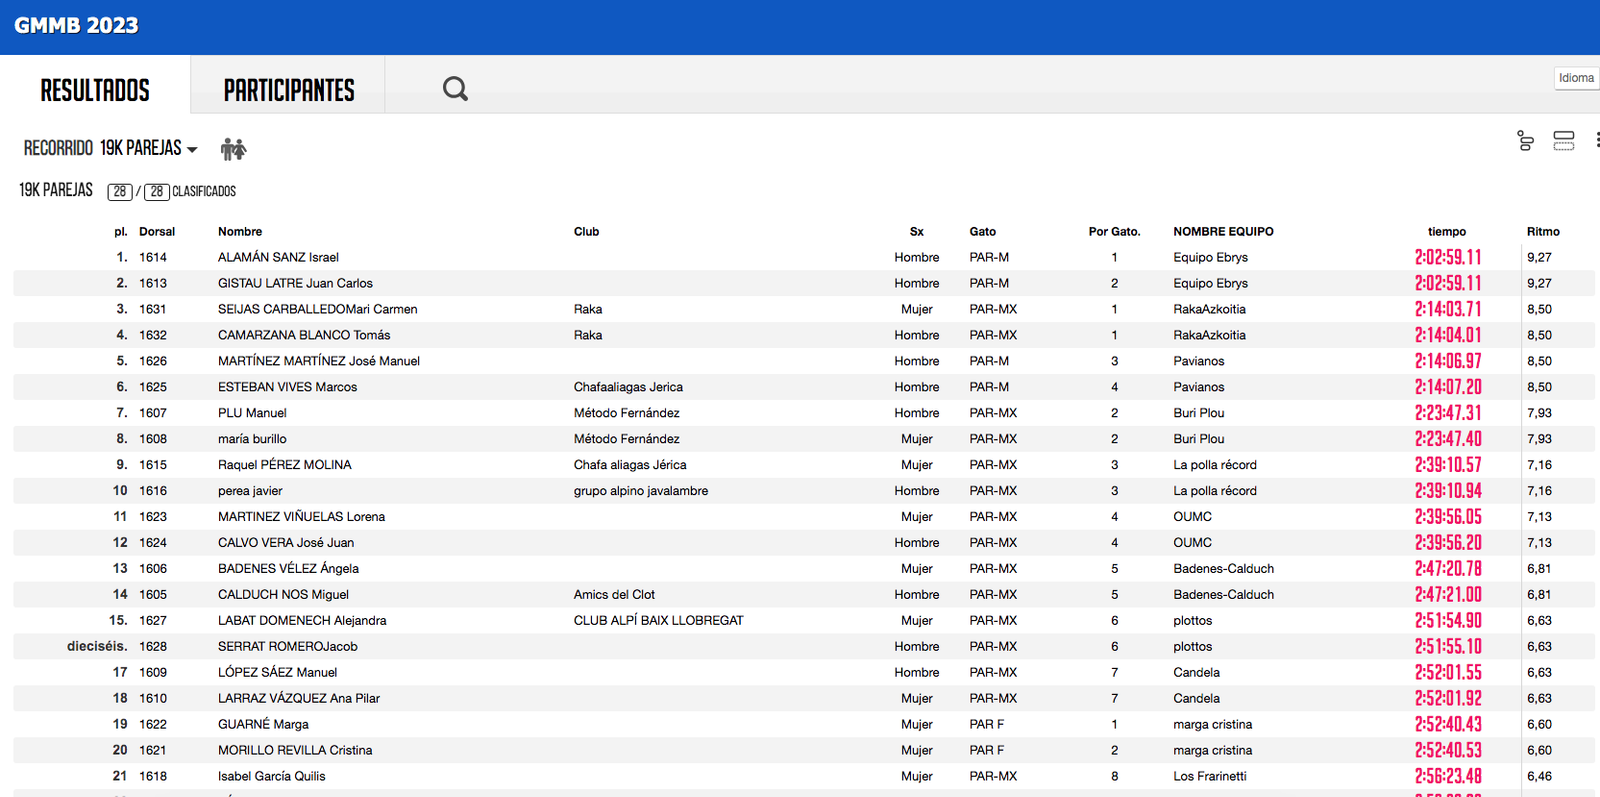Open the Idioma language selector
The height and width of the screenshot is (797, 1600).
tap(1576, 78)
